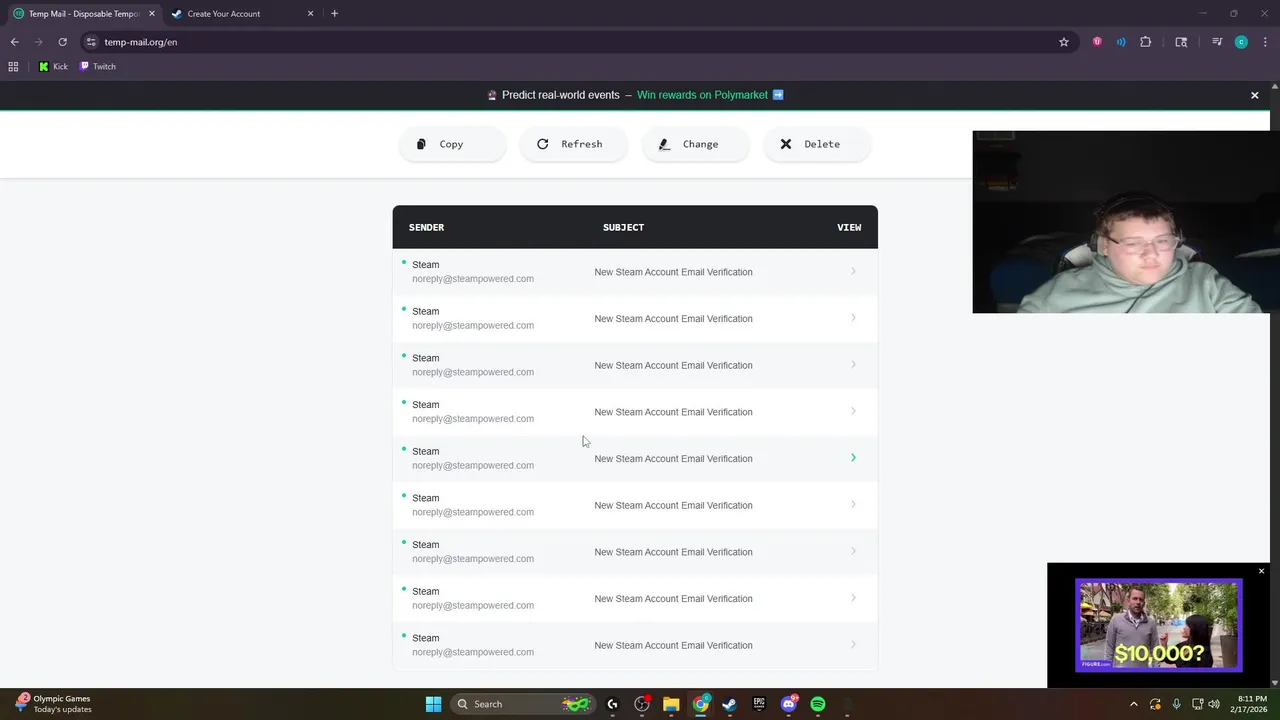Image resolution: width=1280 pixels, height=720 pixels.
Task: Close the floating $10,000 video ad
Action: 1261,571
